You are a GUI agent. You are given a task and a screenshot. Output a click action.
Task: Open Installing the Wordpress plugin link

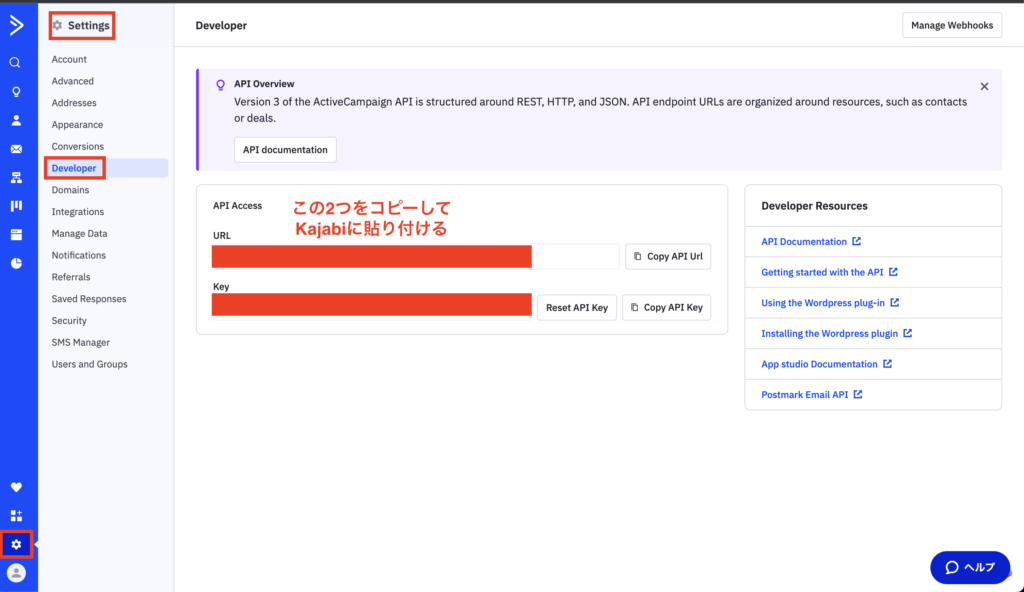coord(829,334)
